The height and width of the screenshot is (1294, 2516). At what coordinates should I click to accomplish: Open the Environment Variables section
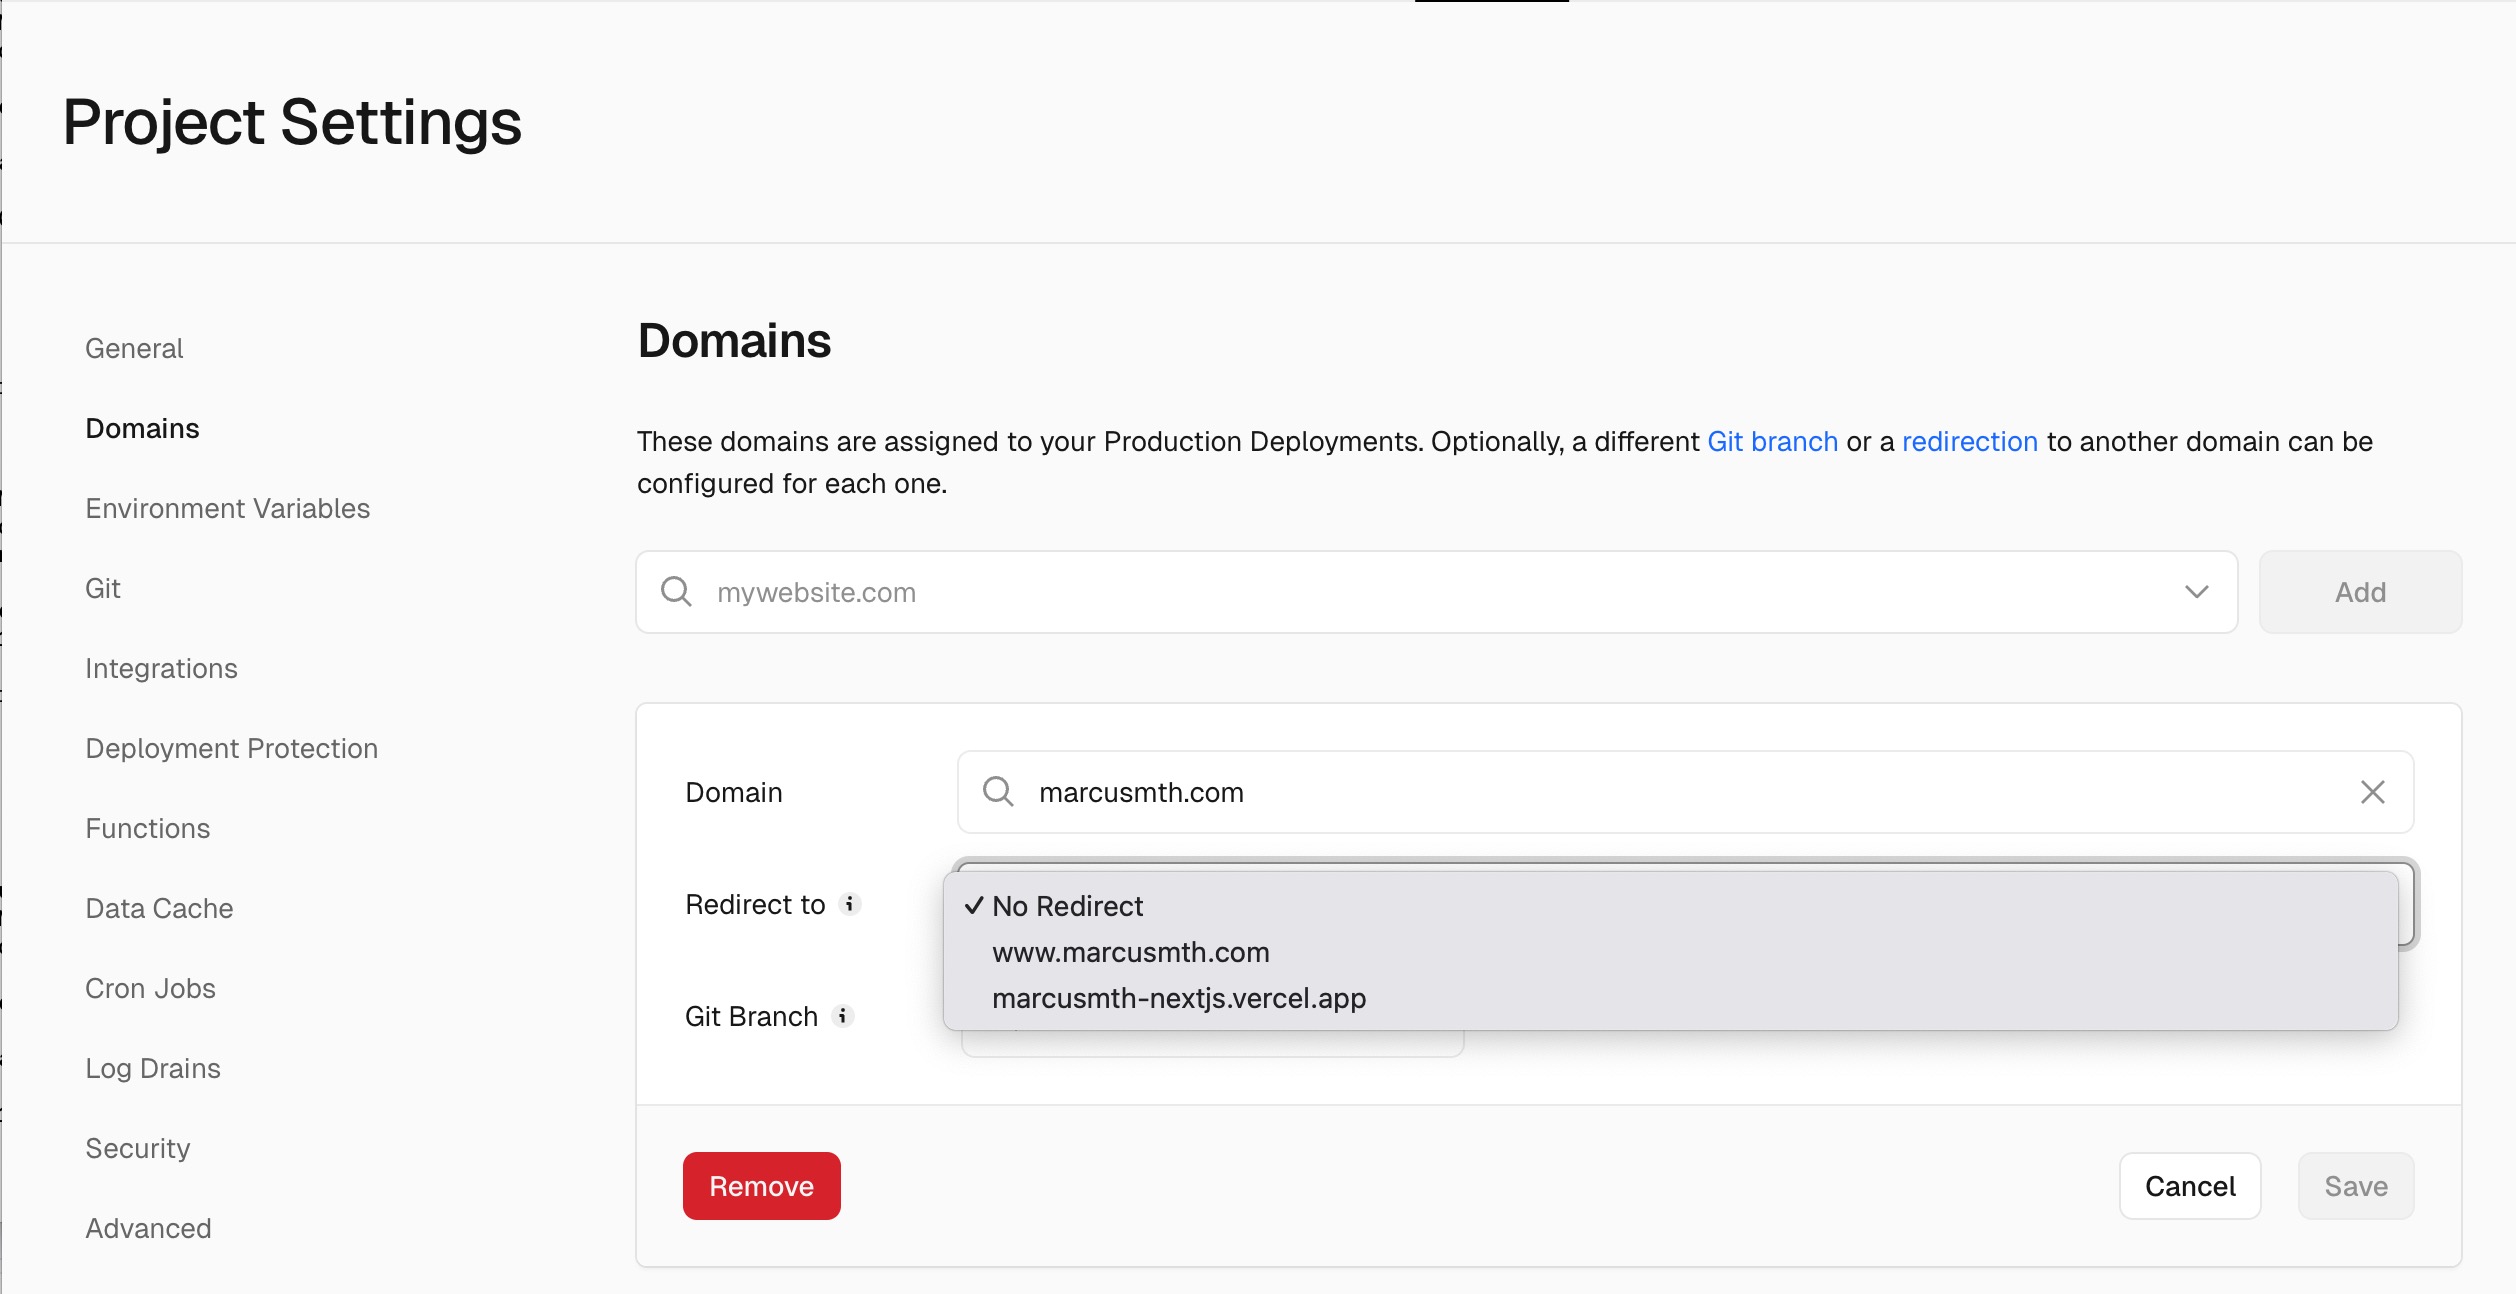coord(227,508)
